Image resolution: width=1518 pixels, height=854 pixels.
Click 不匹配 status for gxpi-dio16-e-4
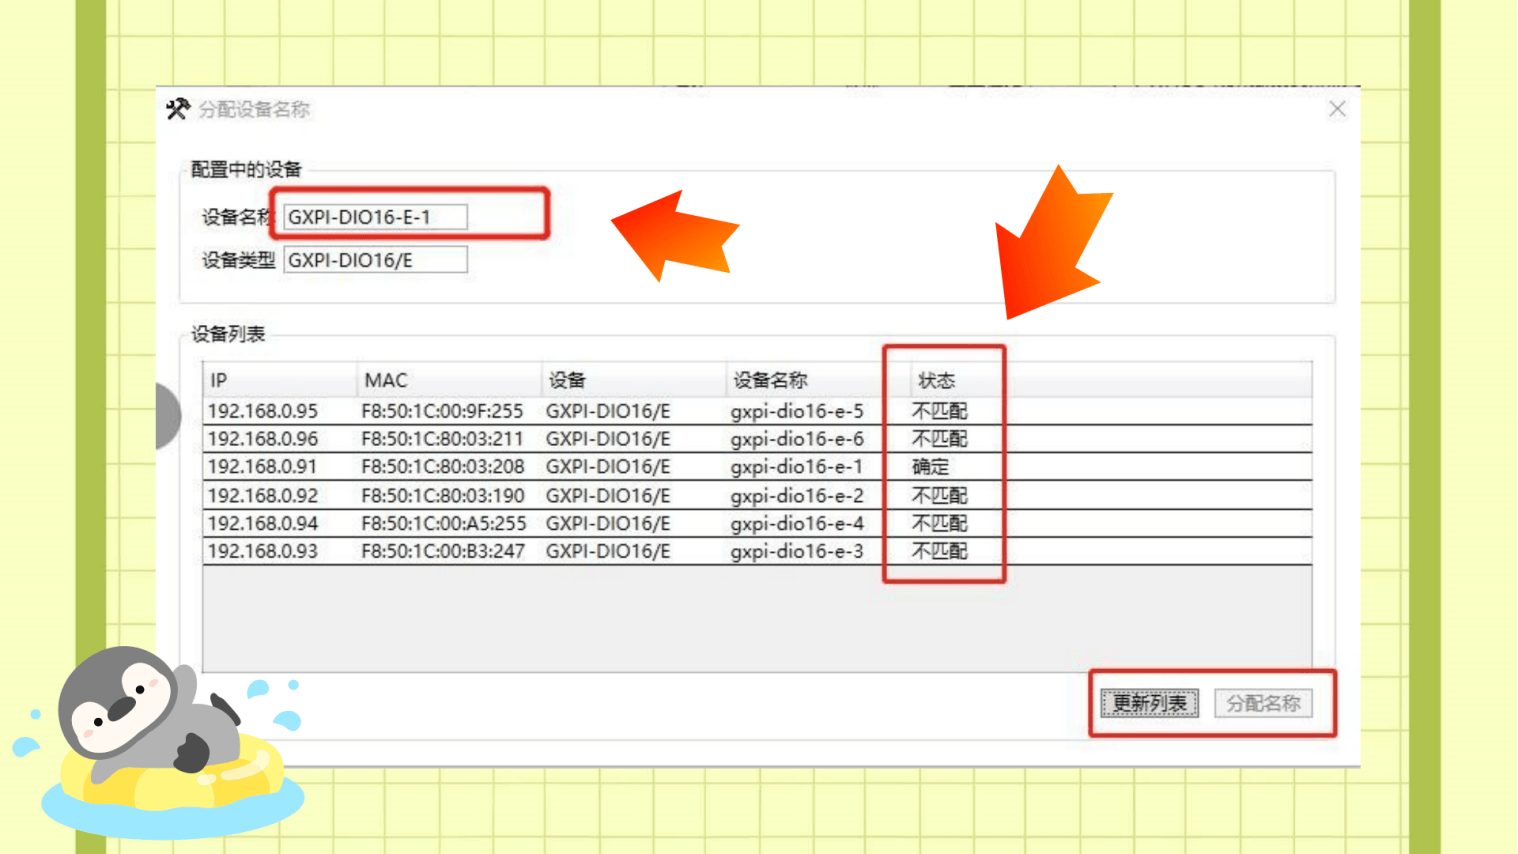(940, 524)
